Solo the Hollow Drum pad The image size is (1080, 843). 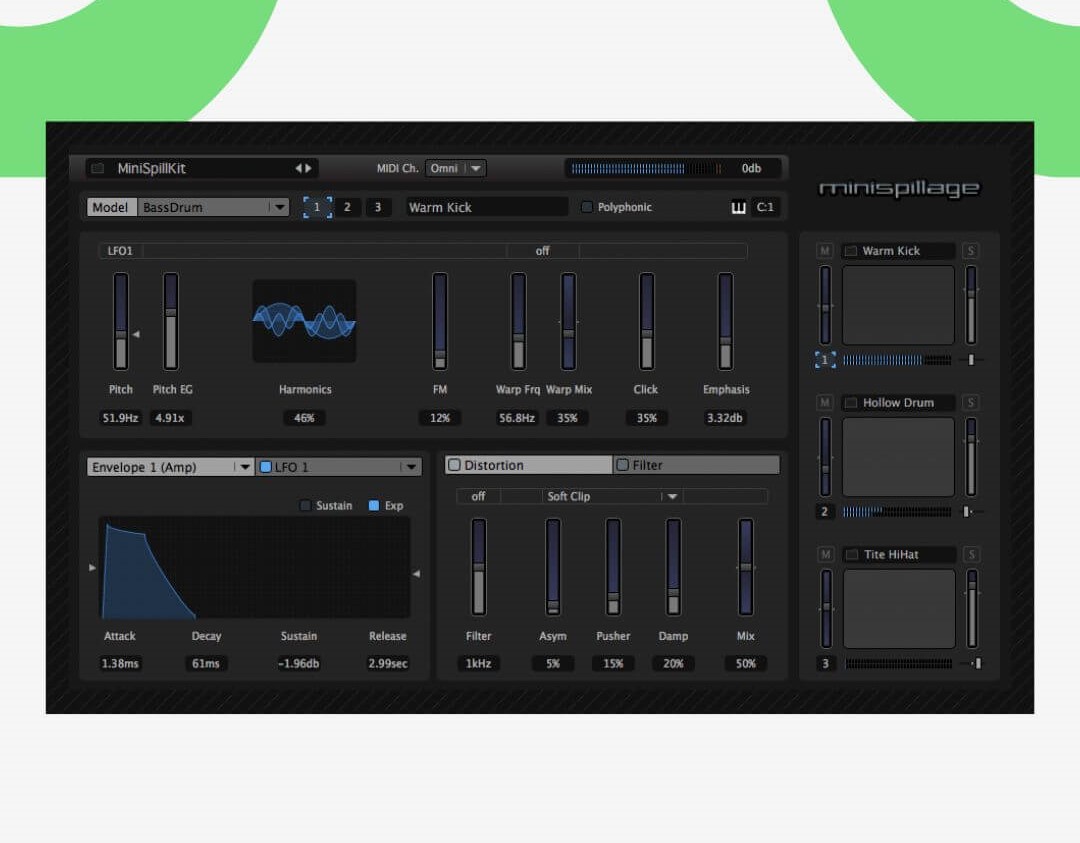(x=971, y=403)
